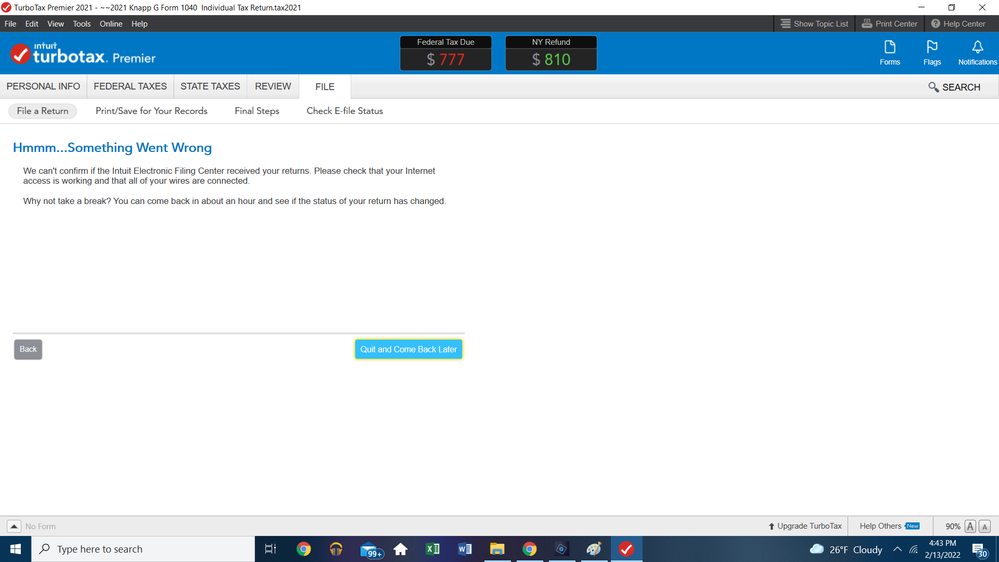Click the TurboTax Premier logo
999x562 pixels.
click(x=83, y=54)
